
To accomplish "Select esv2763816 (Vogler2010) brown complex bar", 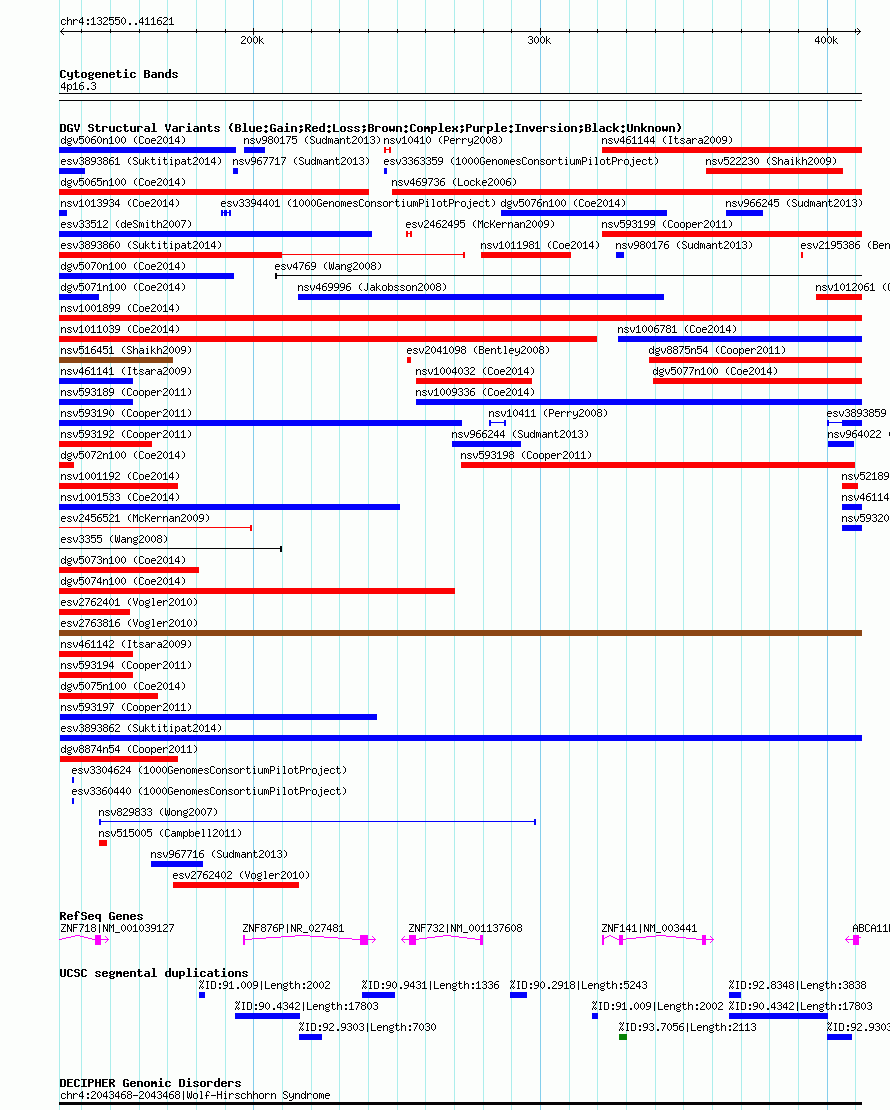I will click(x=460, y=633).
